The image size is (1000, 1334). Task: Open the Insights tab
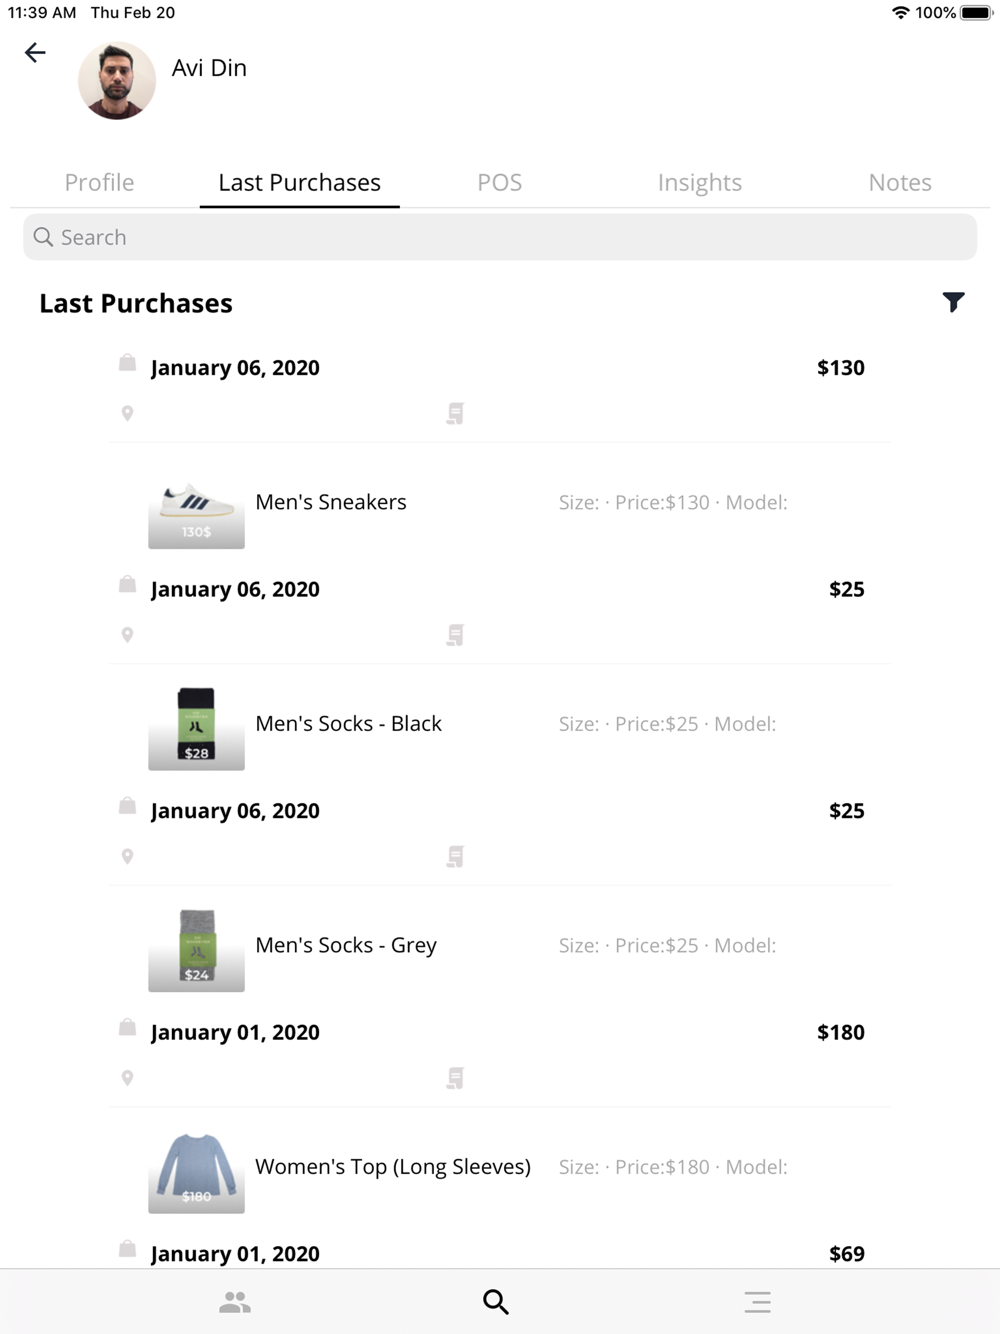[x=700, y=182]
